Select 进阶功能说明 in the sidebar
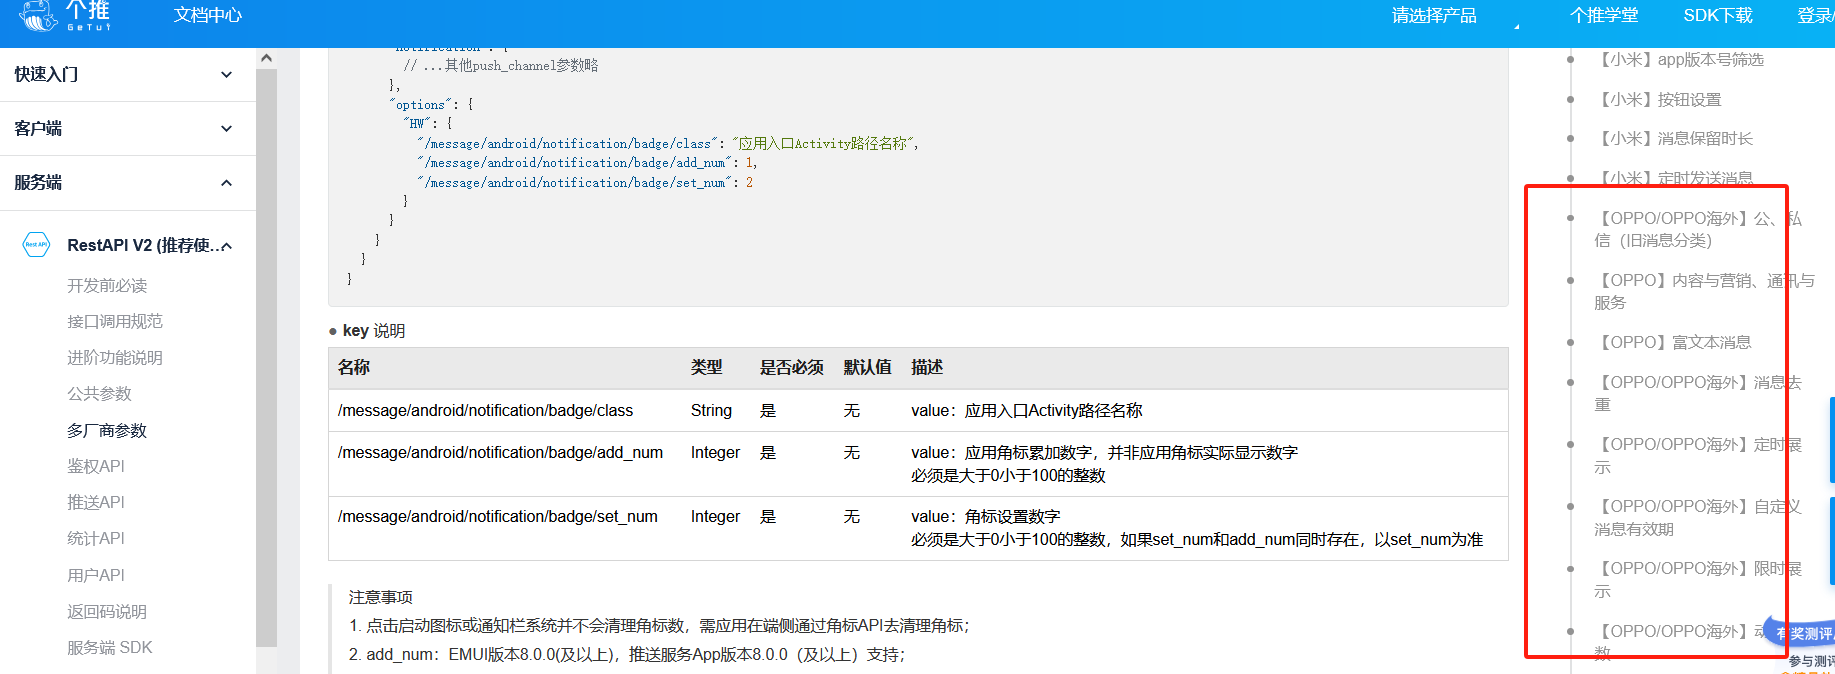The width and height of the screenshot is (1835, 674). pos(115,358)
